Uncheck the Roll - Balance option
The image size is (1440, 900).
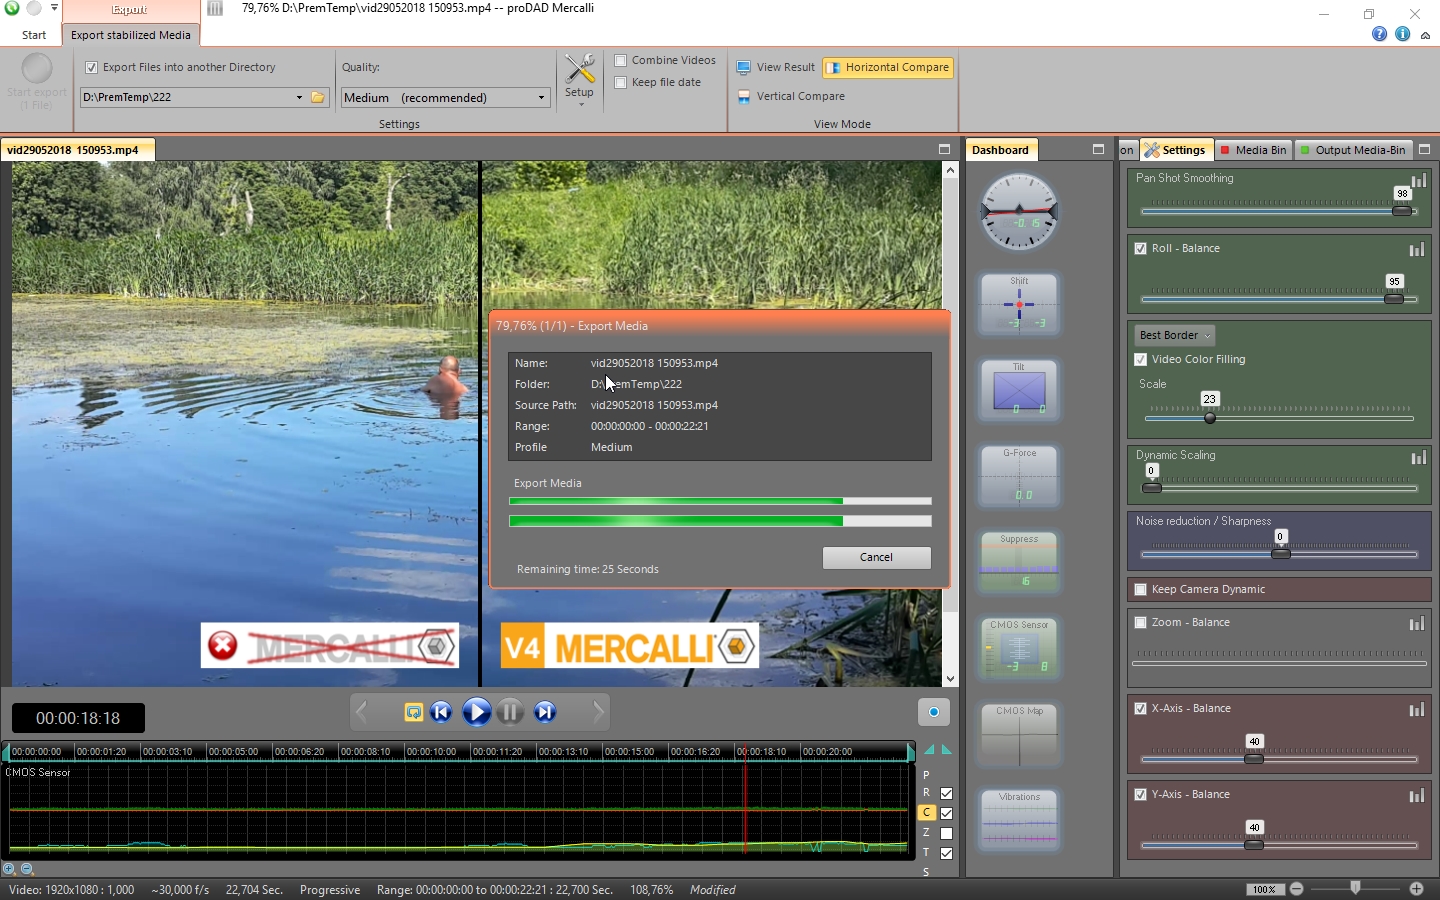(x=1141, y=249)
